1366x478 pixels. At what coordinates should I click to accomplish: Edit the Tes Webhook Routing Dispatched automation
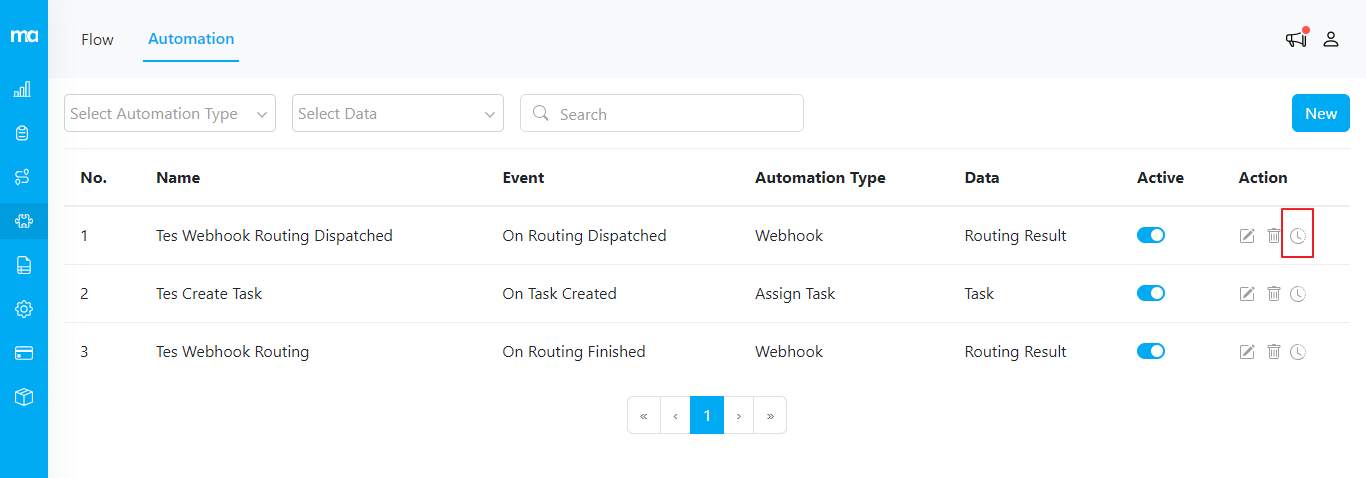[x=1247, y=236]
